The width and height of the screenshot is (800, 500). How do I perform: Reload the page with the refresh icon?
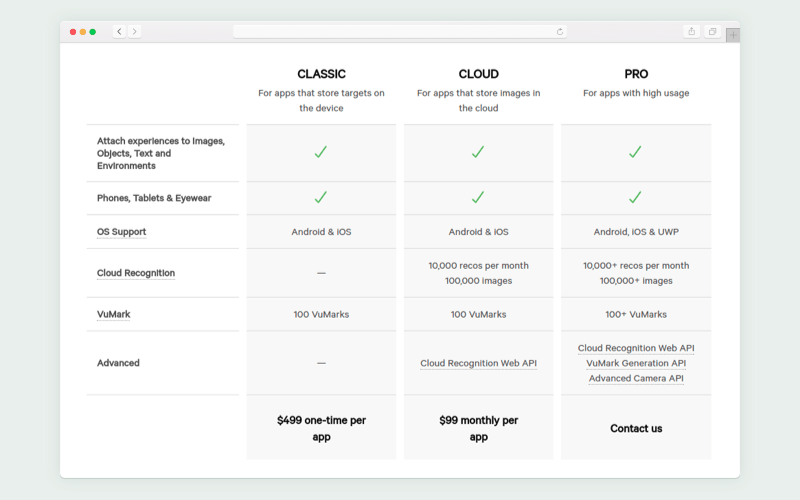[x=560, y=32]
